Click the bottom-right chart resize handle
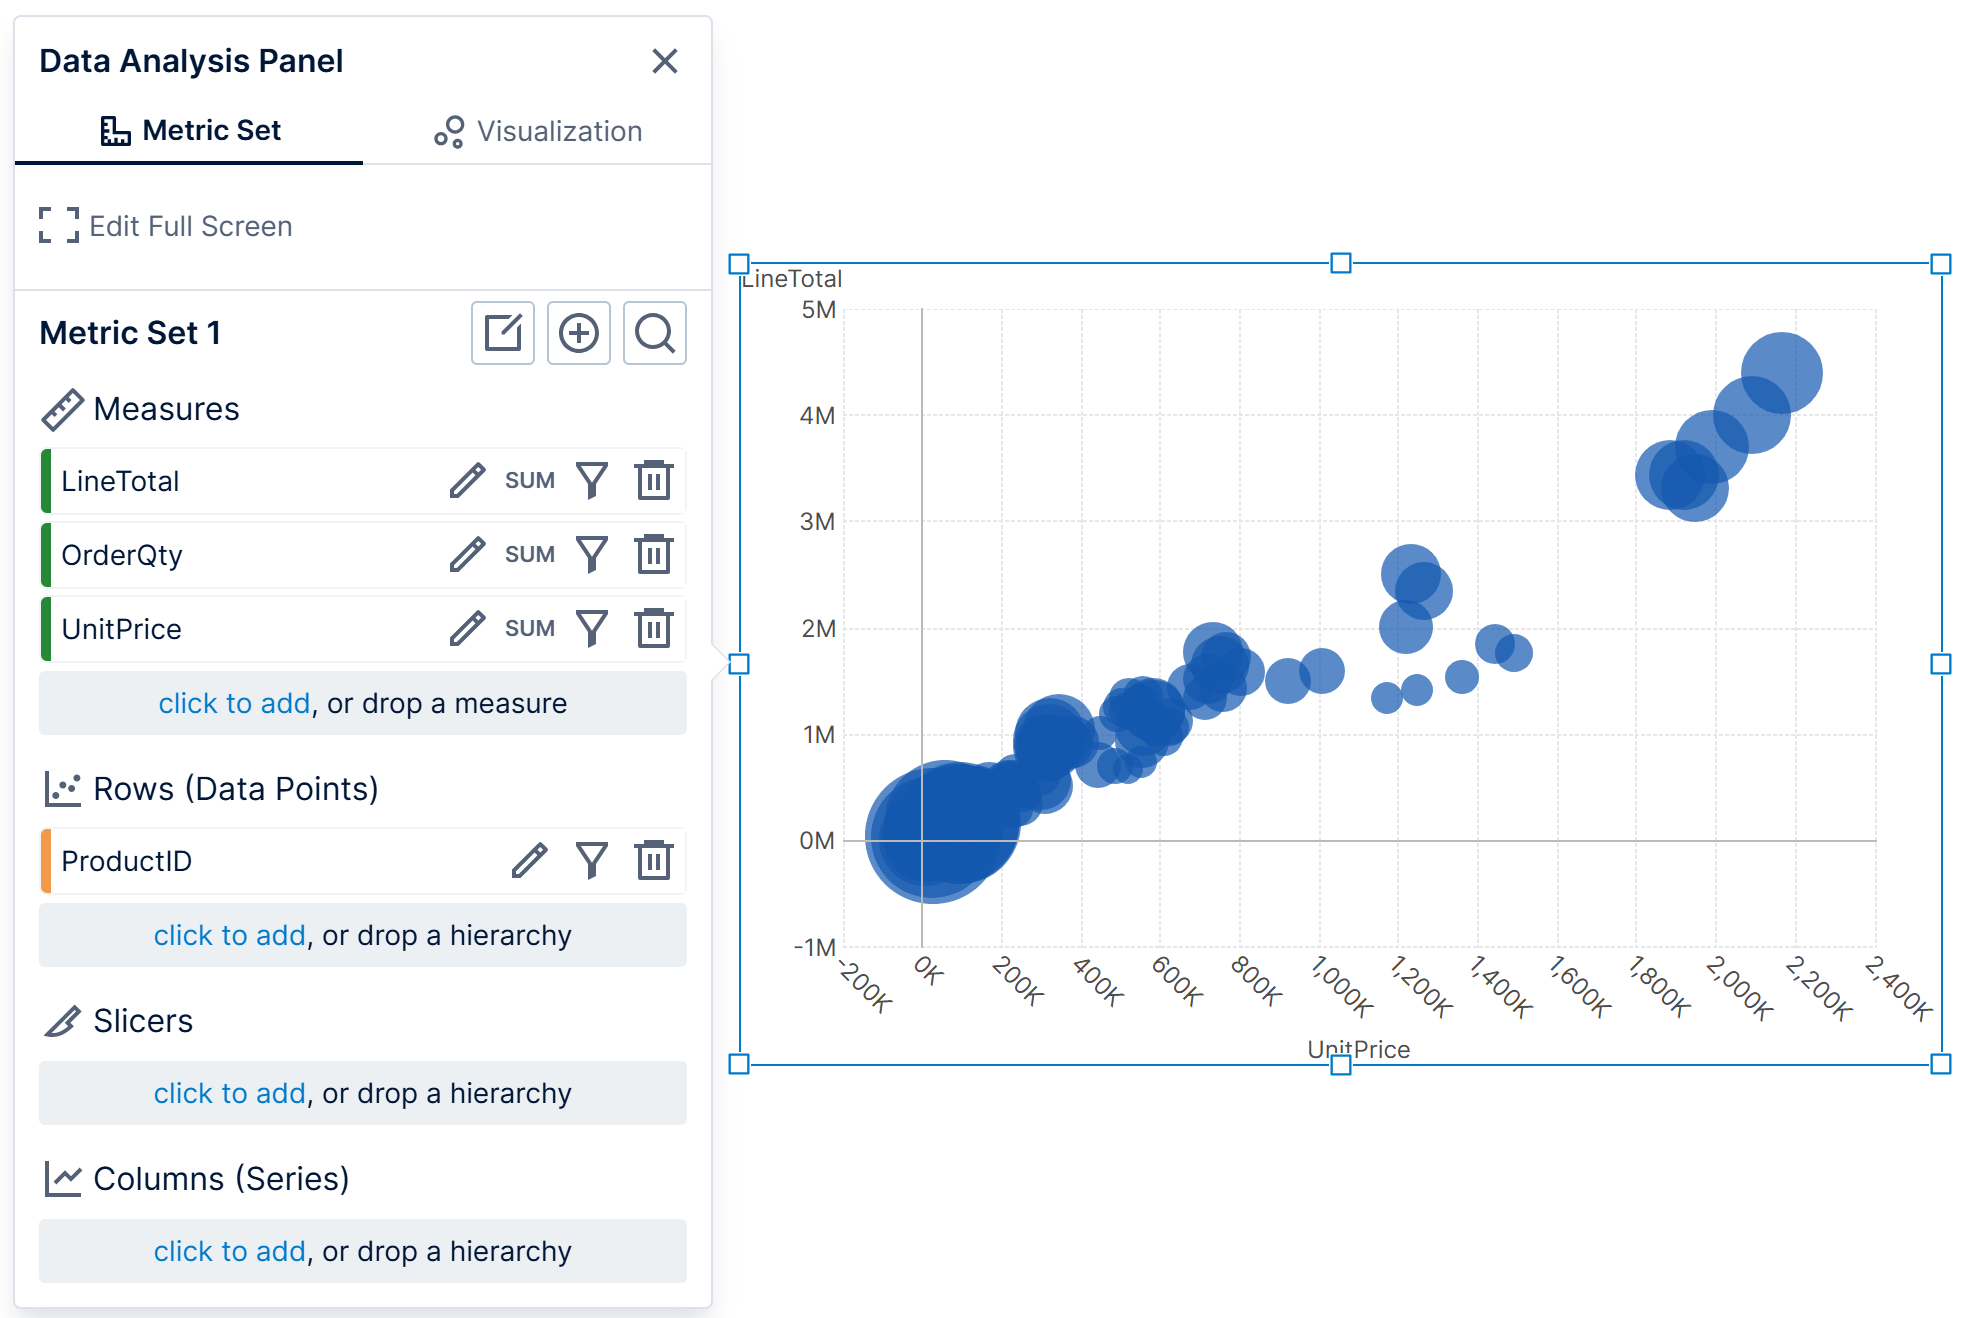The image size is (1967, 1318). click(1941, 1064)
